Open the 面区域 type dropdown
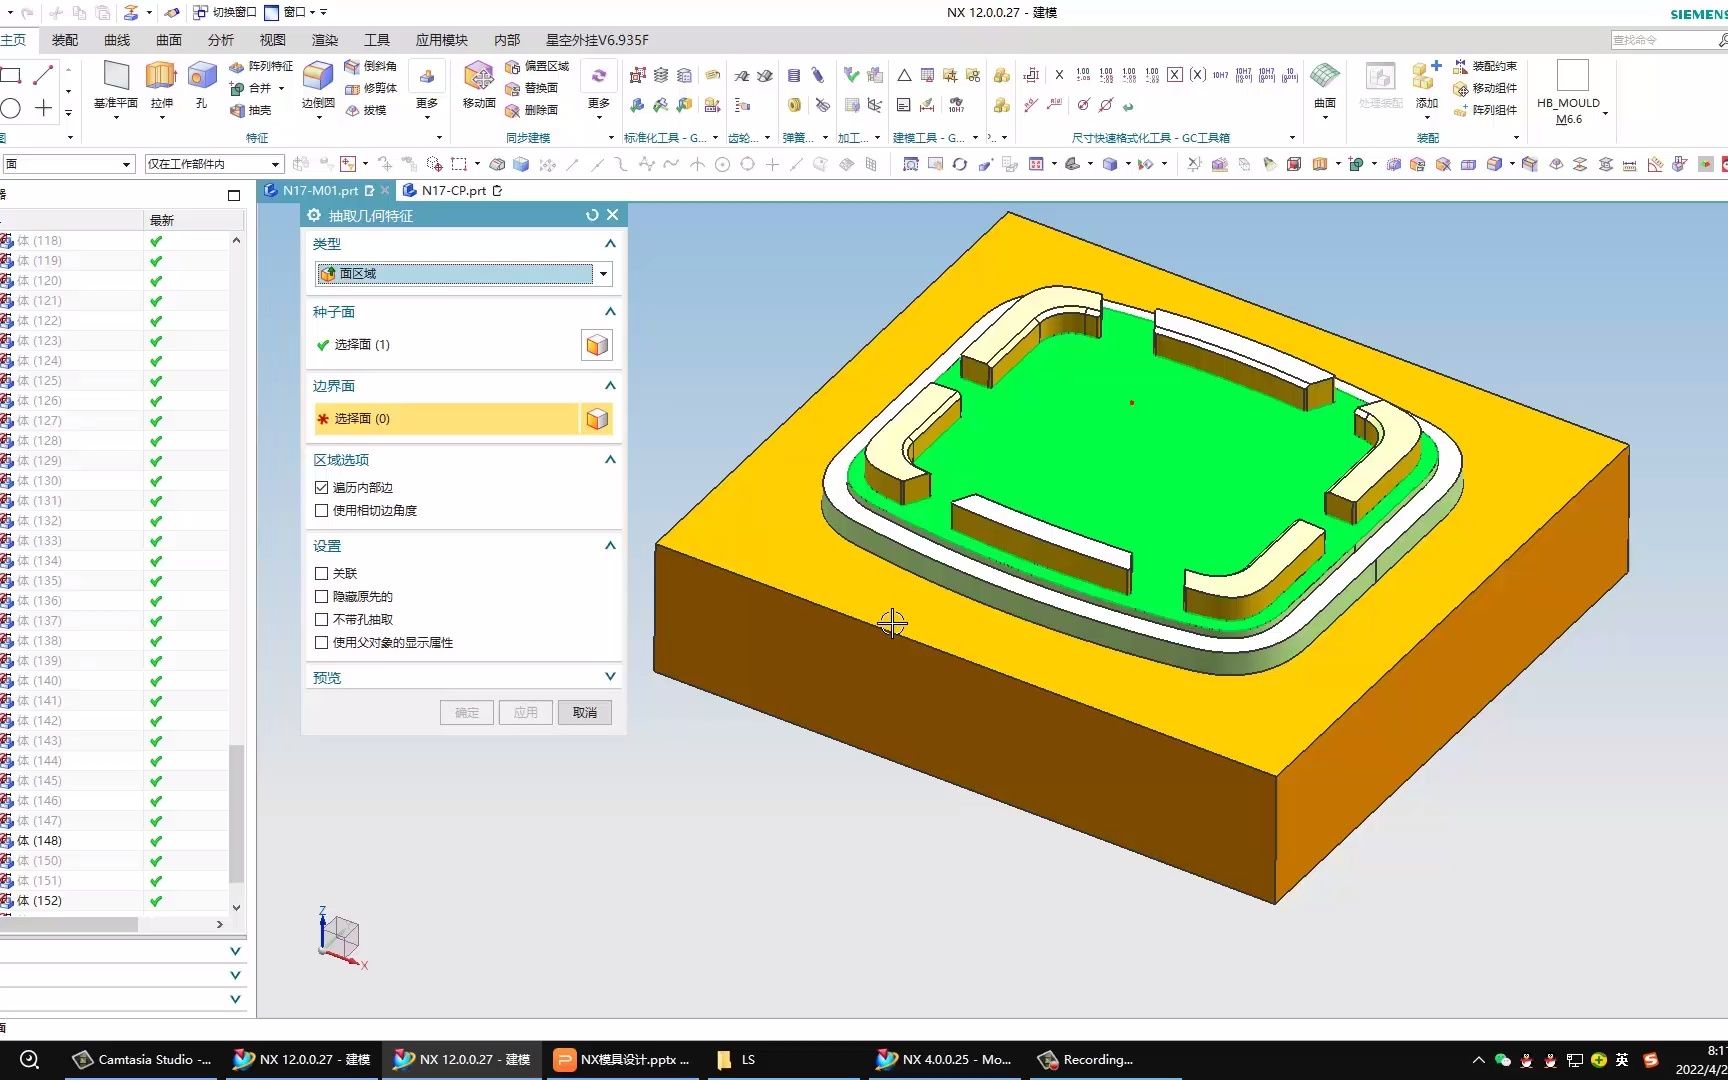Viewport: 1728px width, 1080px height. (x=603, y=274)
